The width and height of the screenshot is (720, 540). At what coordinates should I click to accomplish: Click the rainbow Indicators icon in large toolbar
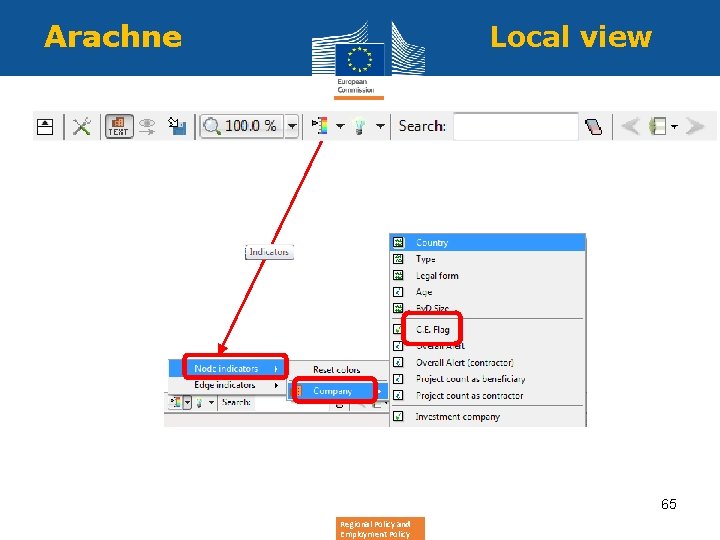(320, 126)
